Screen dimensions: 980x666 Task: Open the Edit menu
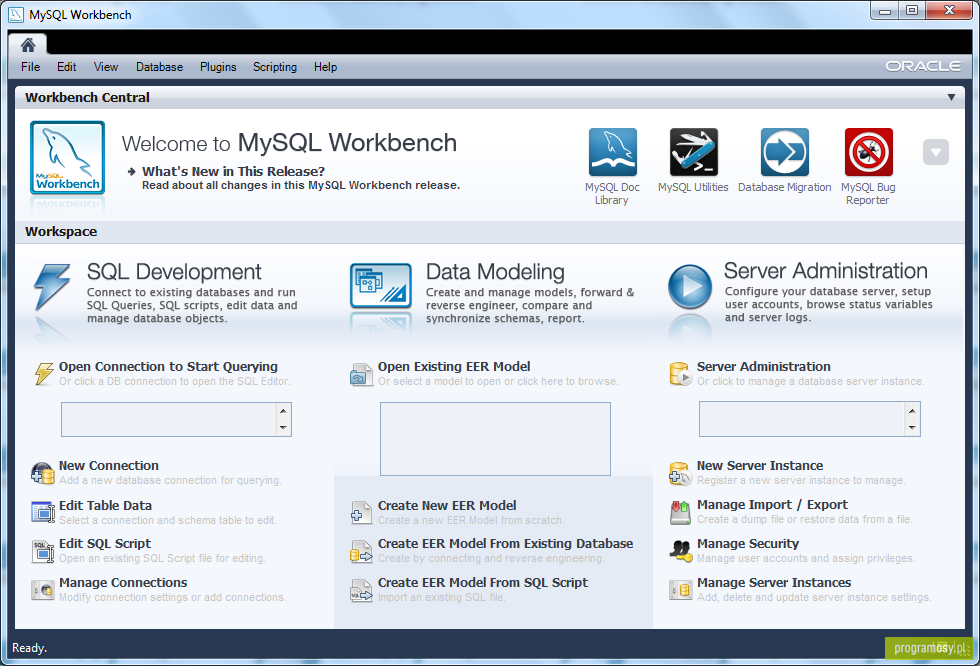pyautogui.click(x=67, y=67)
